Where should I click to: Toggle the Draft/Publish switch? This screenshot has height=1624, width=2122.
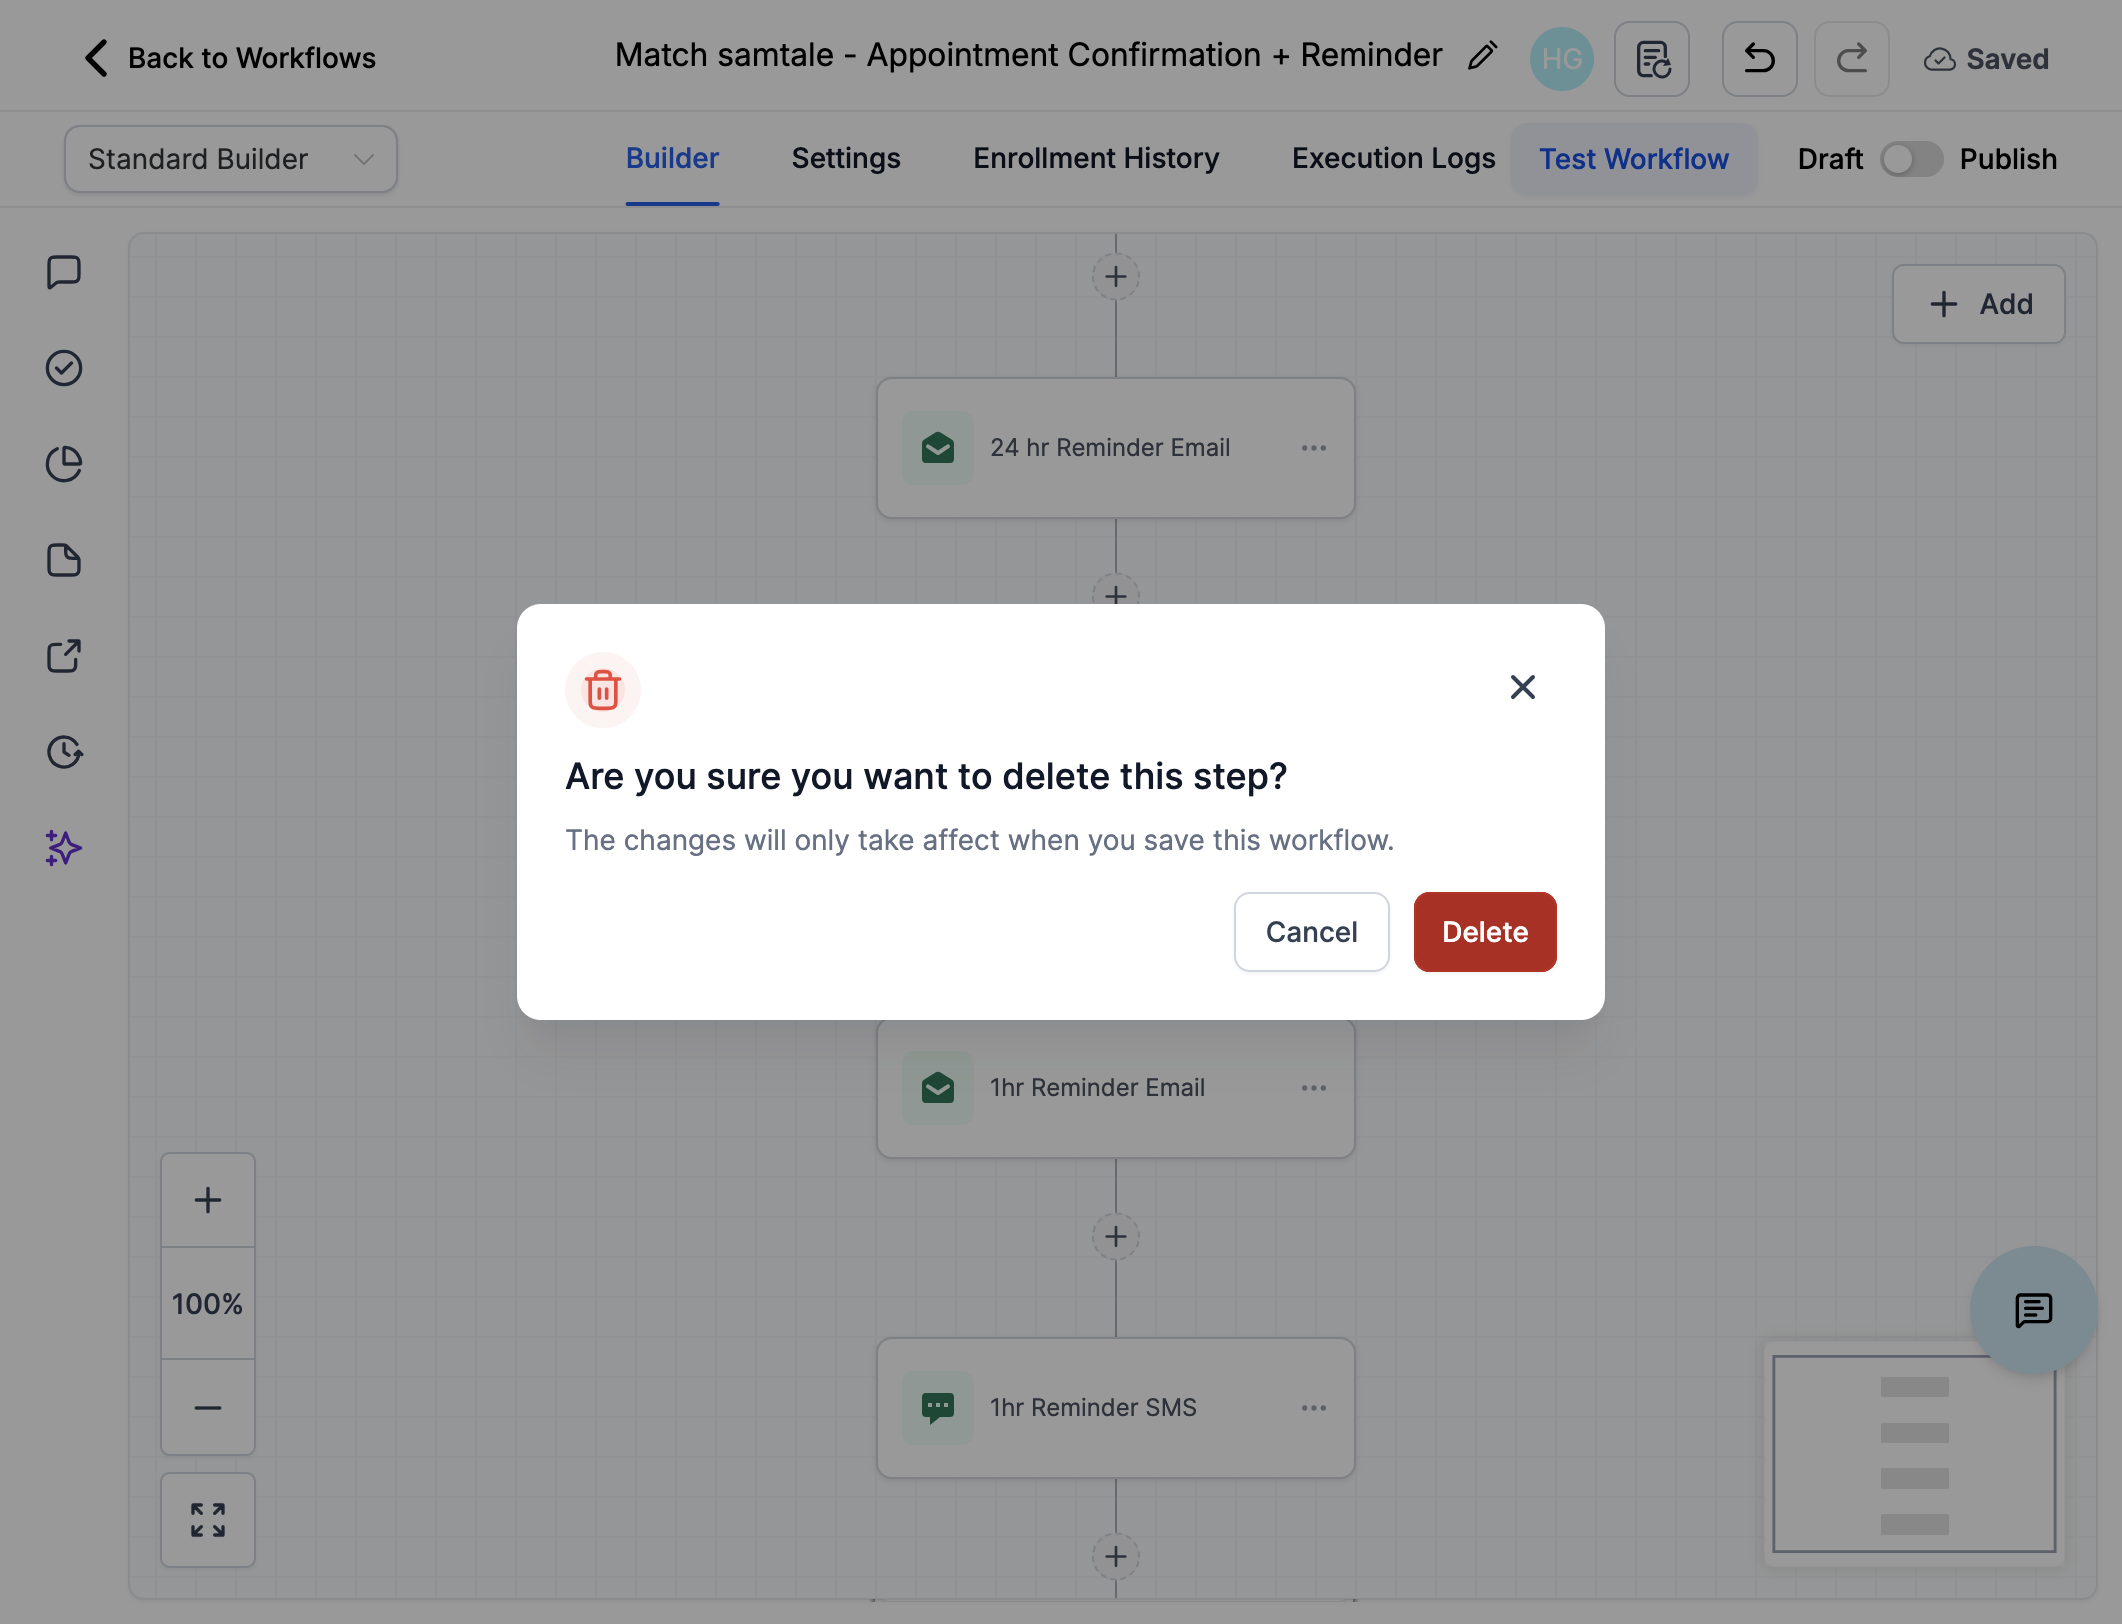tap(1911, 159)
